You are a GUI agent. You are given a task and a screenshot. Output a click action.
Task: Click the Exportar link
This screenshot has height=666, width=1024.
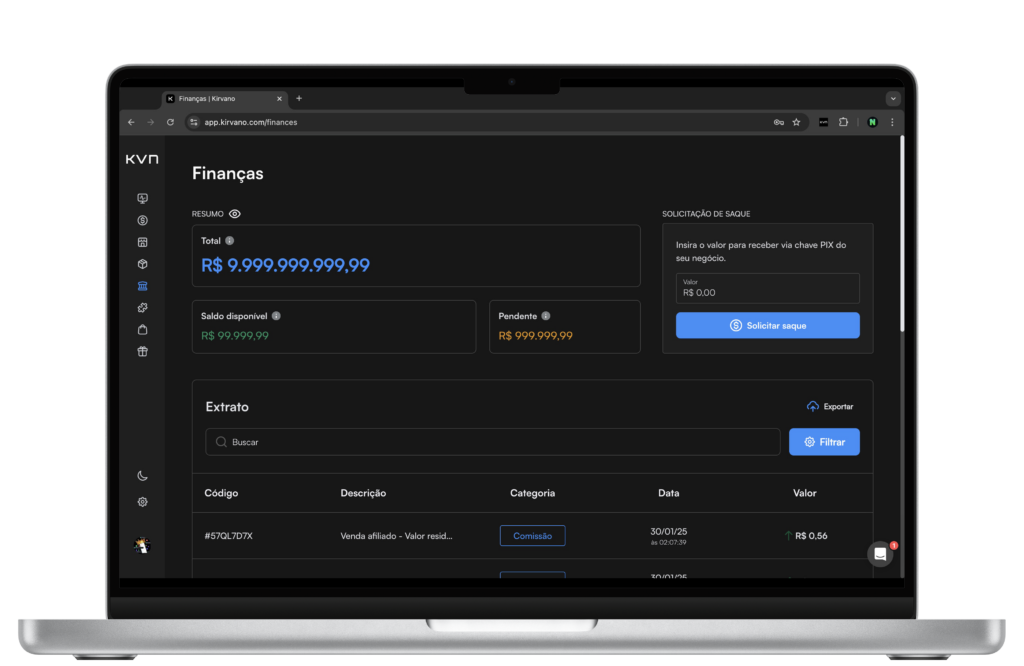(830, 407)
